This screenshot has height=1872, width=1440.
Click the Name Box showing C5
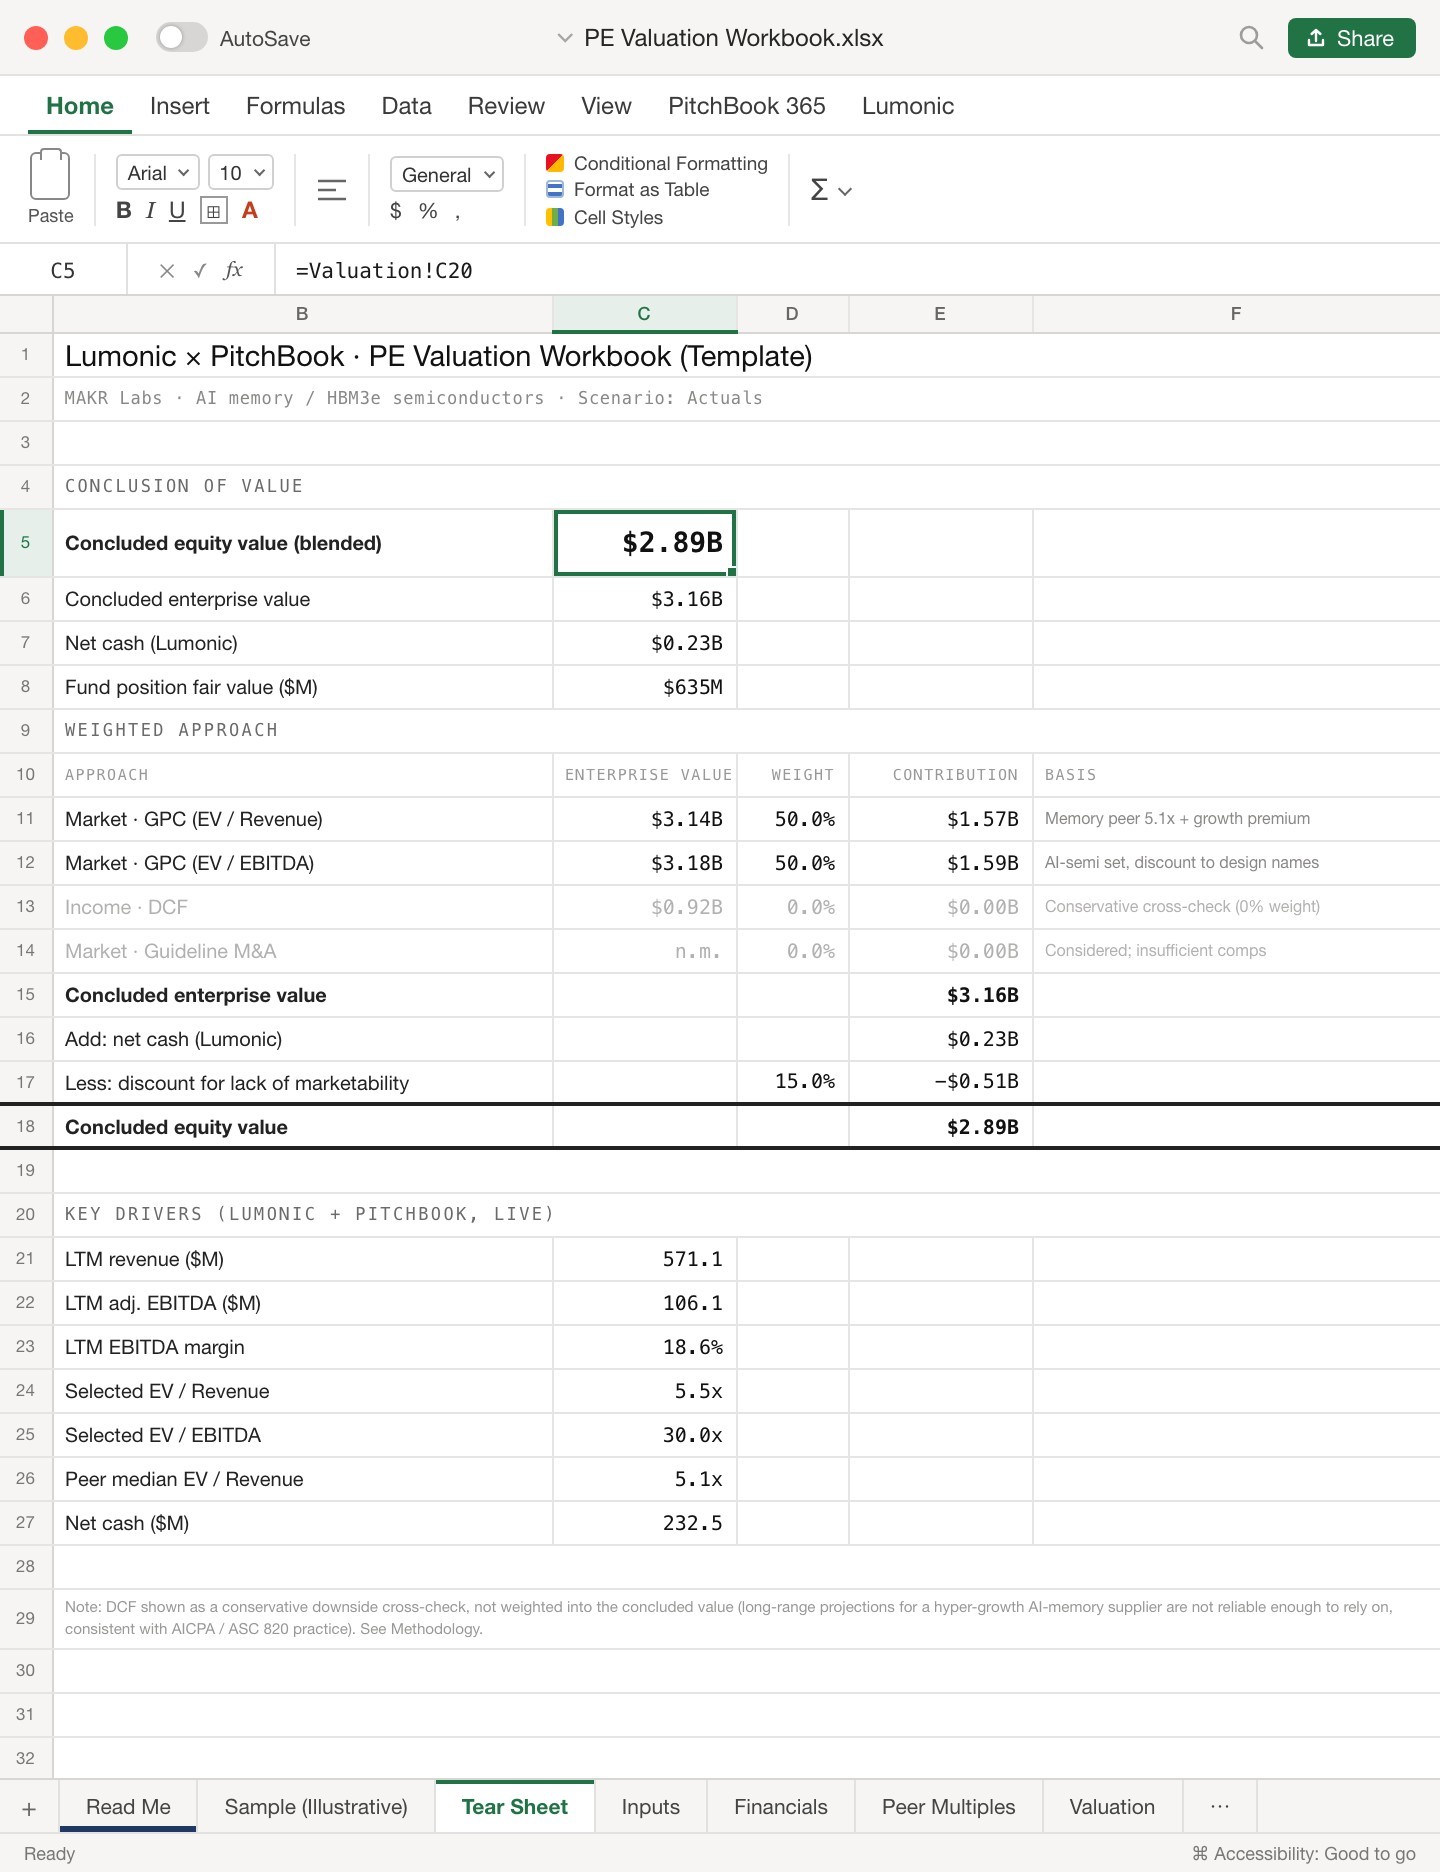click(x=63, y=270)
